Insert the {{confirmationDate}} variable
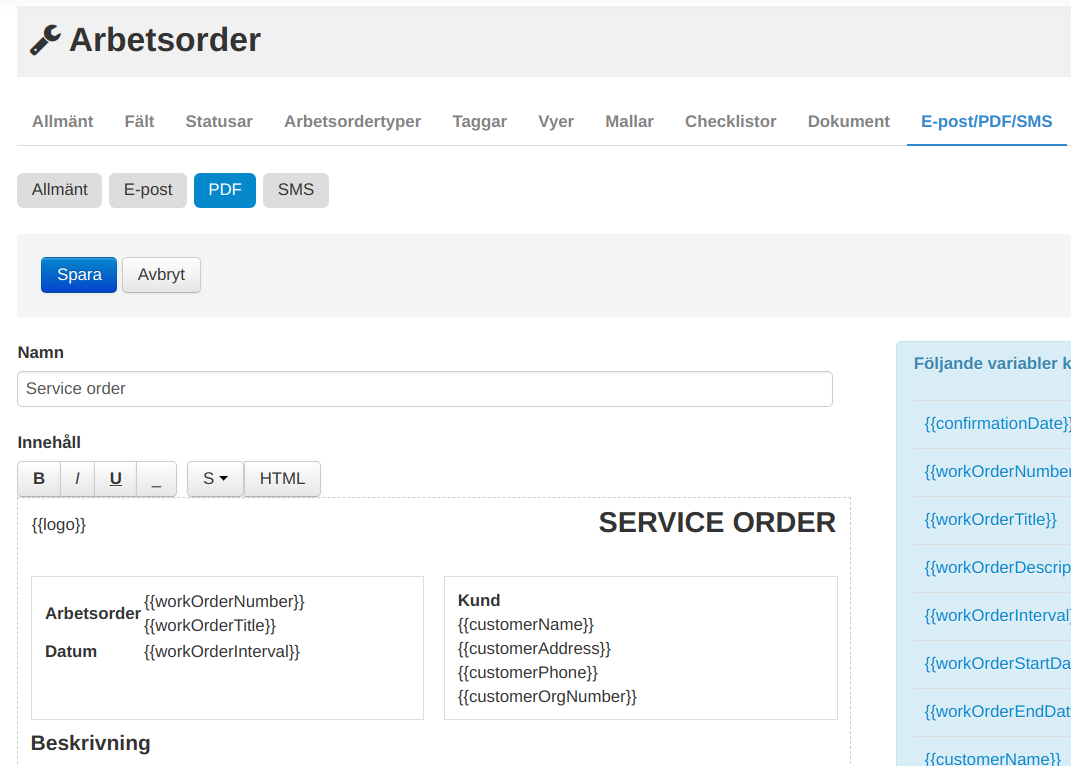The width and height of the screenshot is (1071, 766). [x=997, y=424]
